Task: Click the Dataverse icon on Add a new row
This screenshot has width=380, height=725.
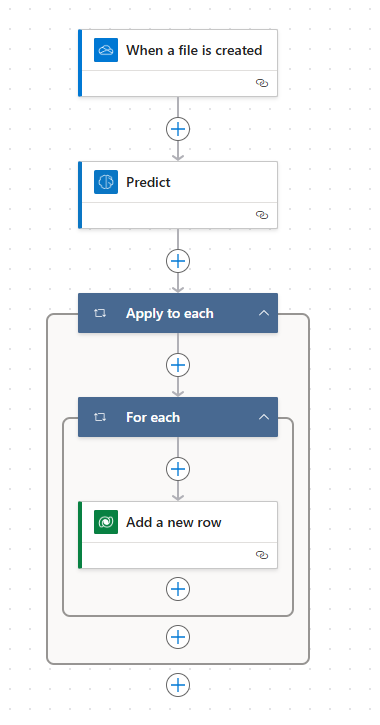Action: 106,522
